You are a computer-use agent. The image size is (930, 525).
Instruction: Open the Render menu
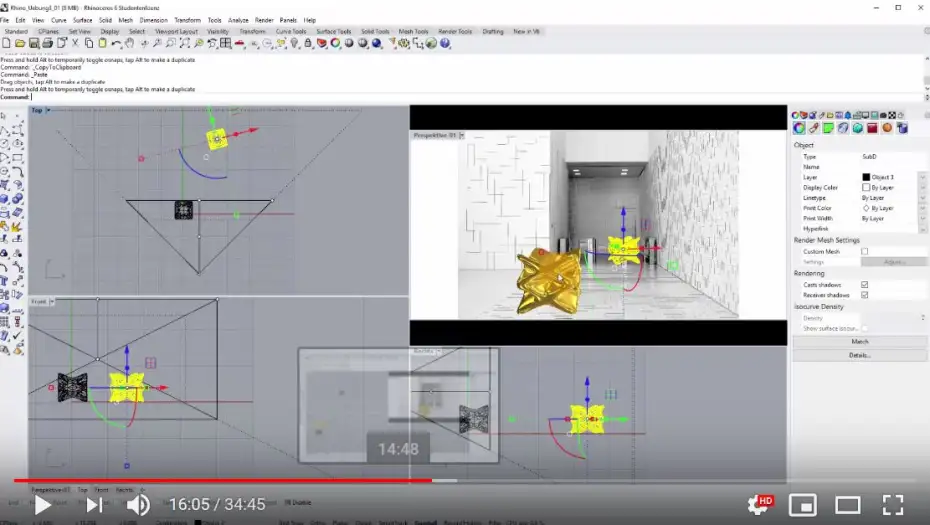264,20
